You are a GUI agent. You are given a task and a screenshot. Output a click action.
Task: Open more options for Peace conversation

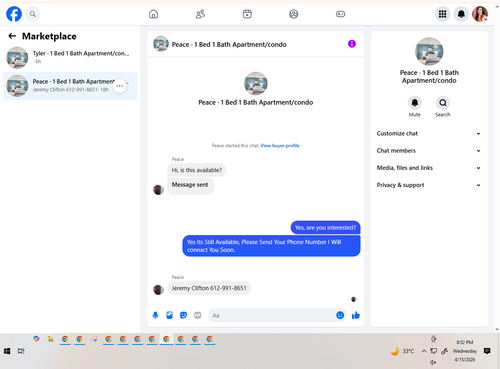click(120, 86)
